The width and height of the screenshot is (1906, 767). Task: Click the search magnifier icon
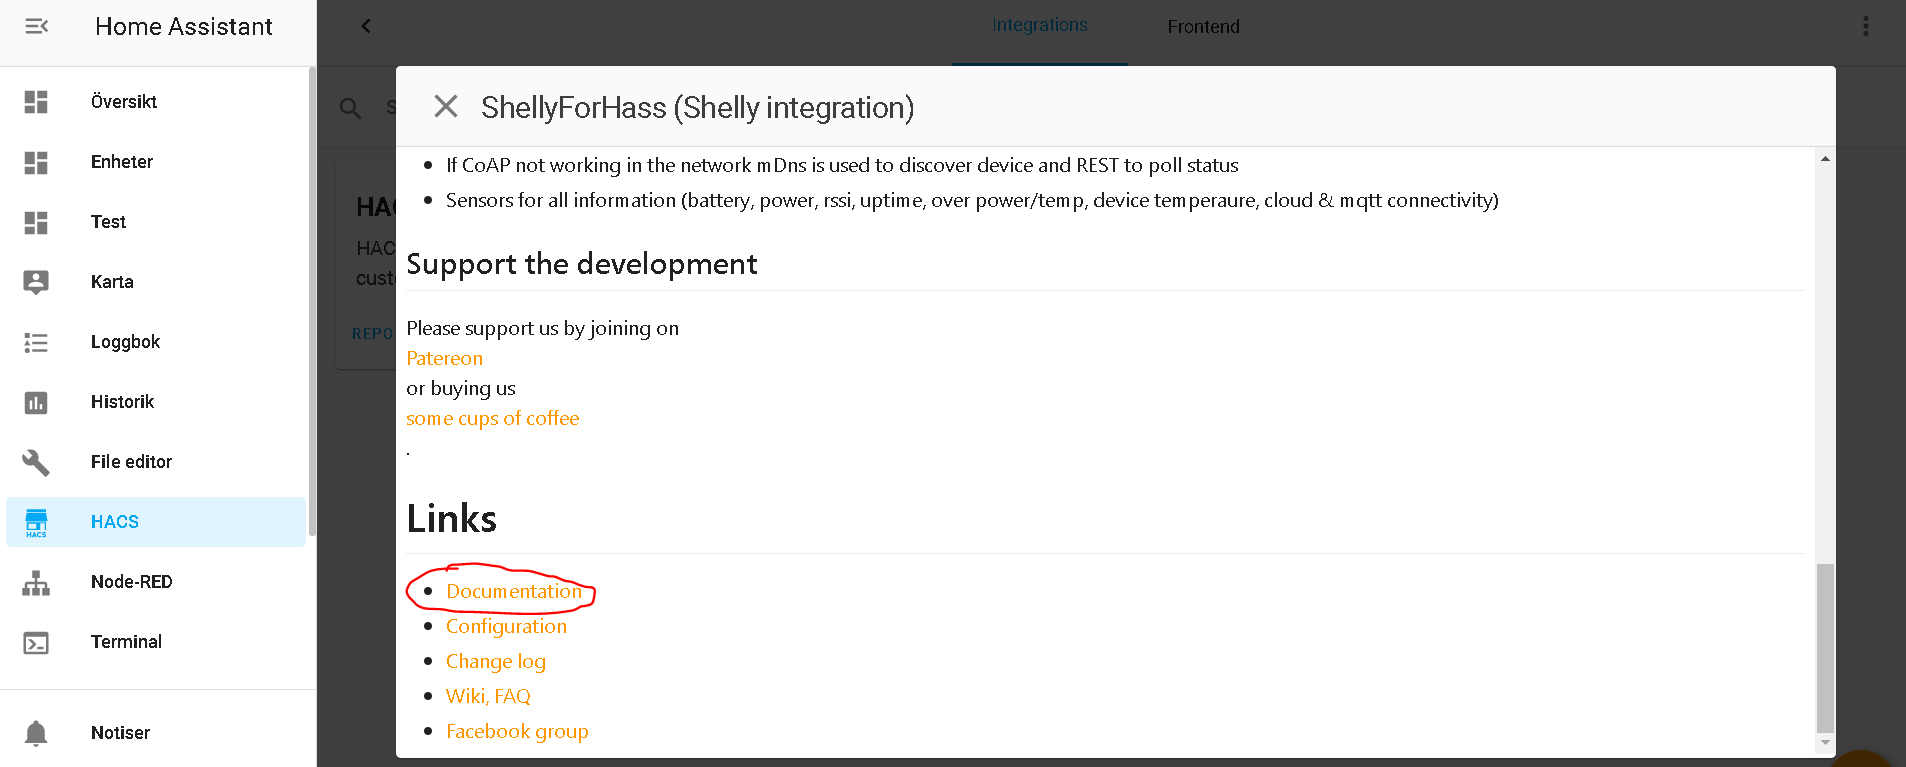(350, 107)
